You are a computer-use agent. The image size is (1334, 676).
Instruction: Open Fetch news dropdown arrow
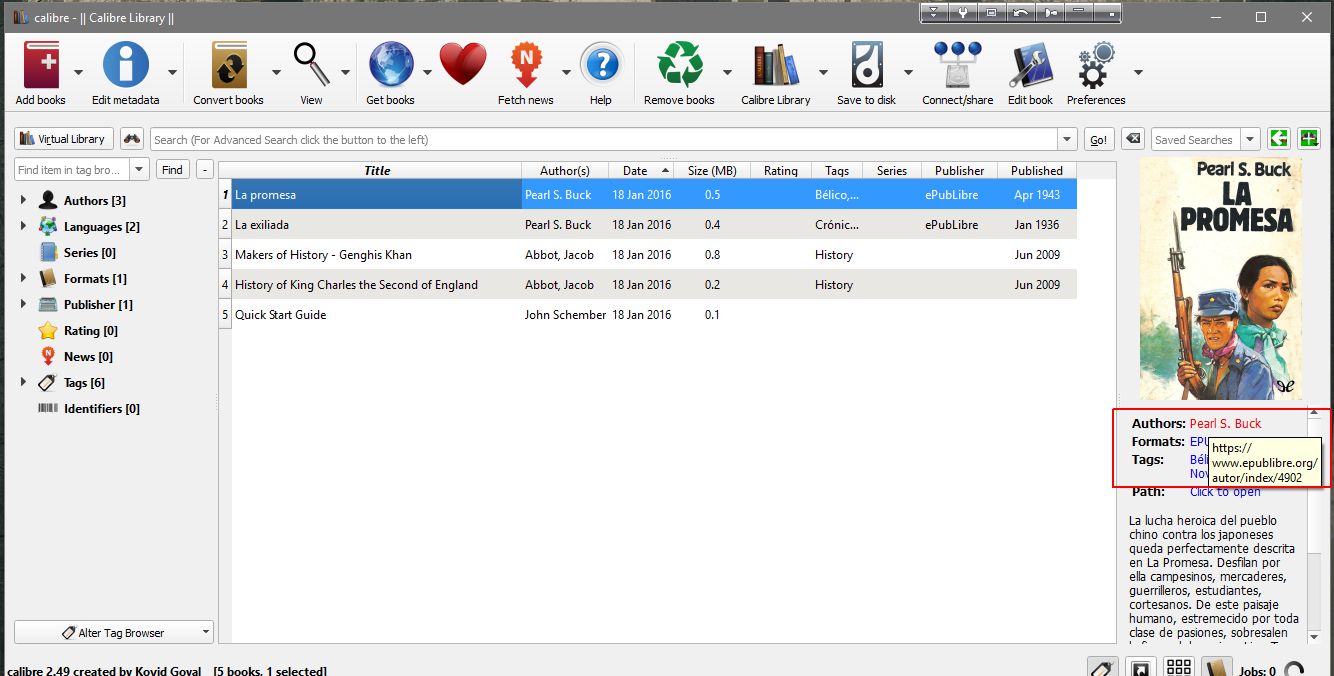tap(566, 72)
